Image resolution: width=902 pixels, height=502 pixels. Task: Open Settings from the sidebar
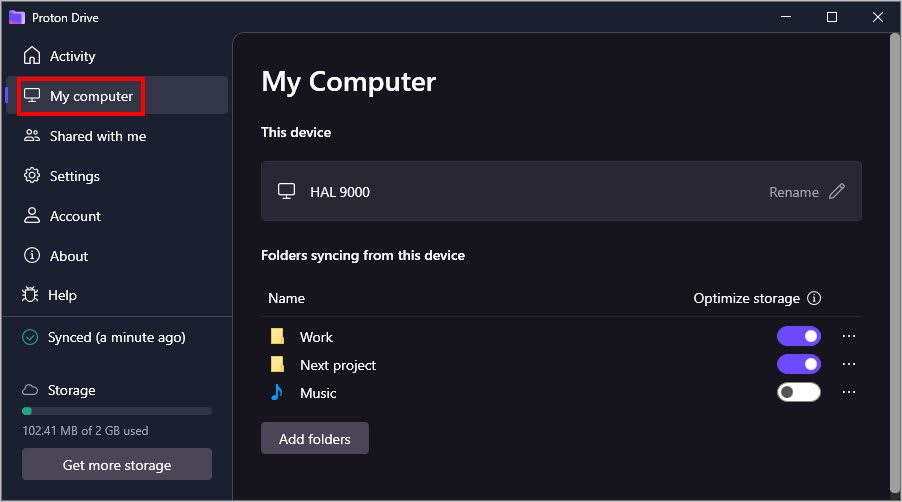click(x=117, y=175)
